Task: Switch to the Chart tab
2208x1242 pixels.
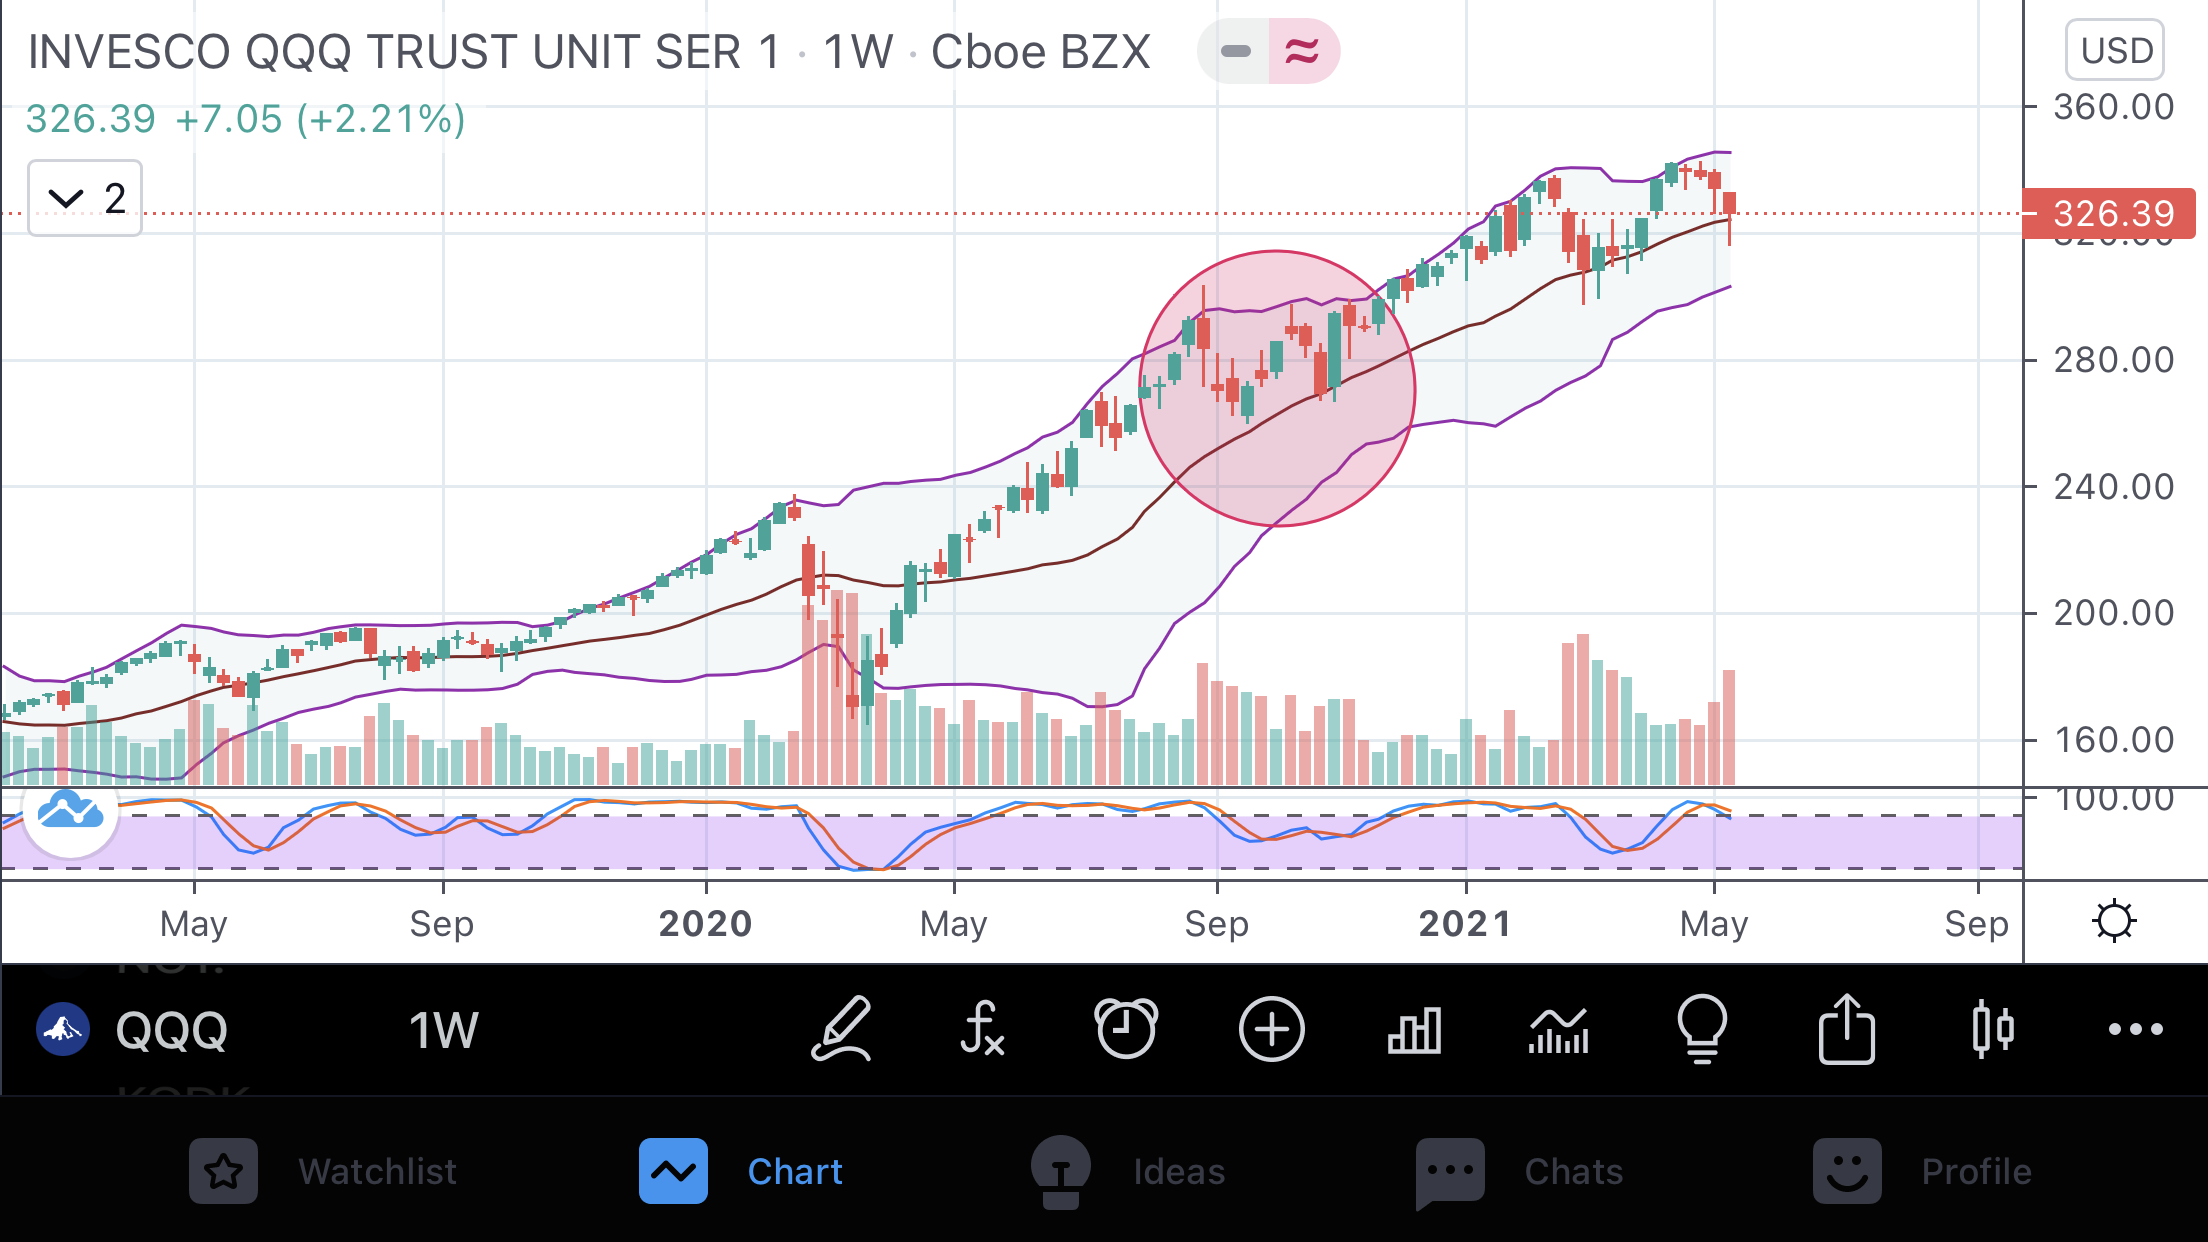Action: click(x=741, y=1171)
